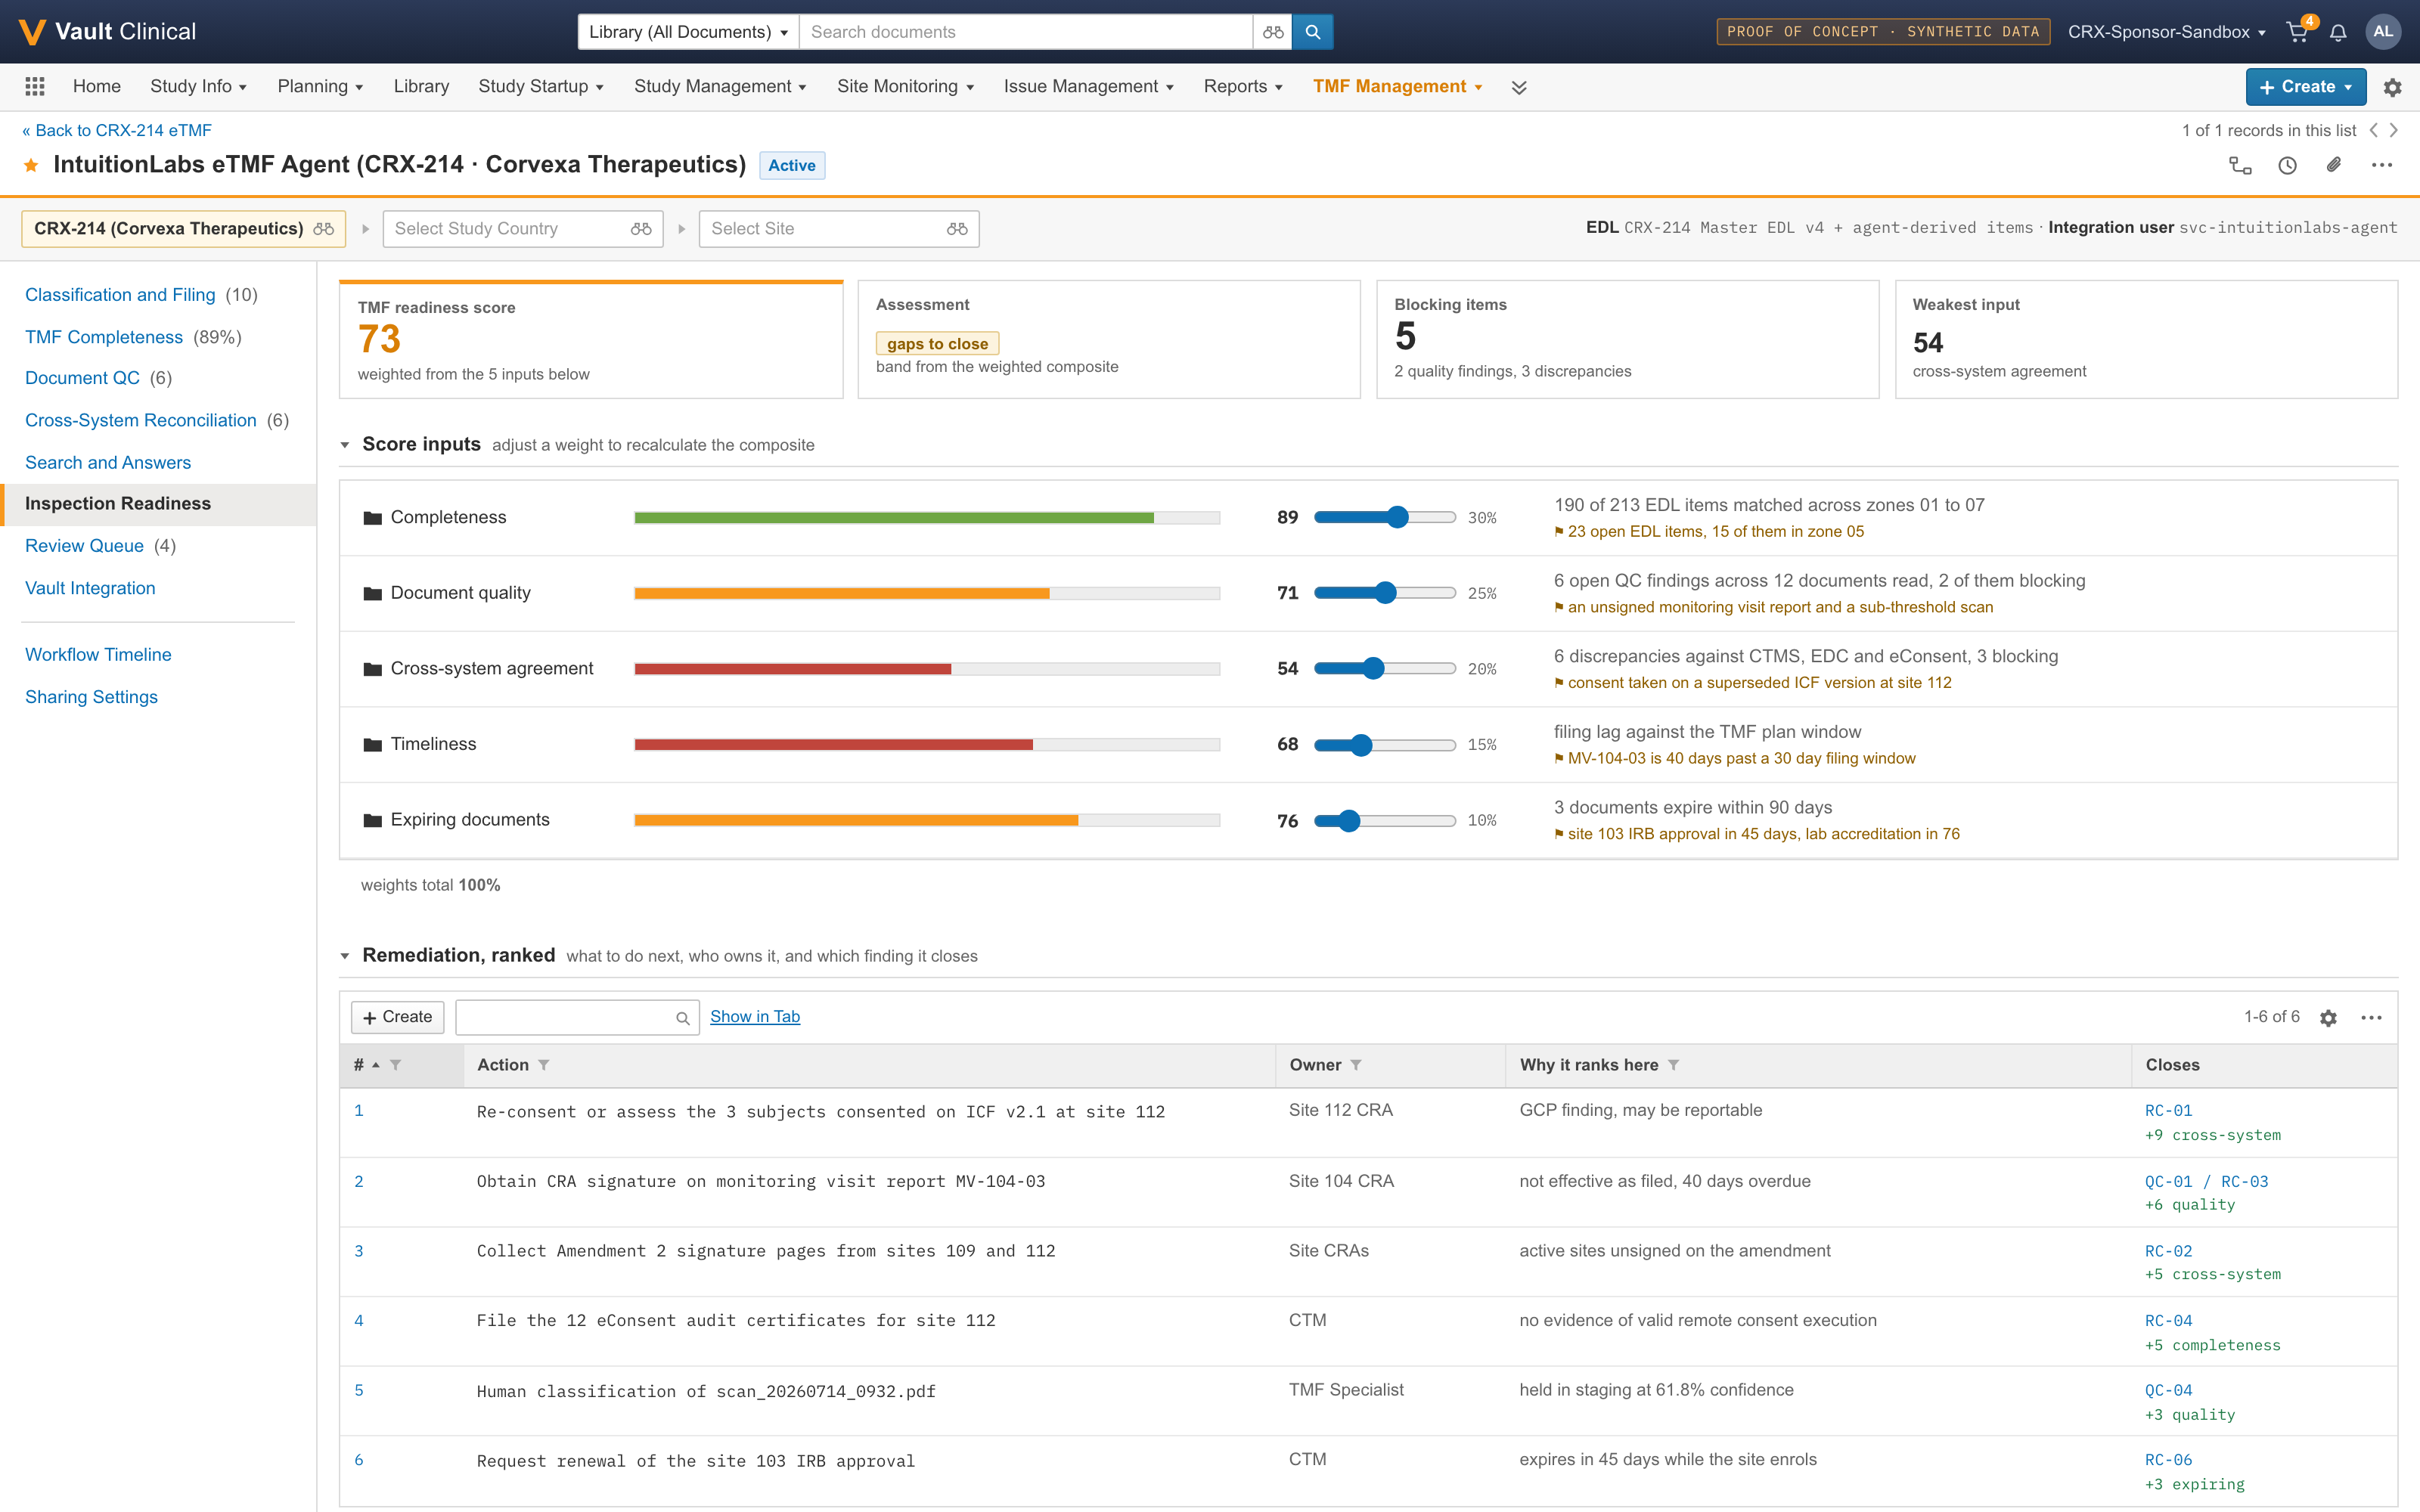Open the attachments paperclip icon
2420x1512 pixels.
[x=2334, y=165]
